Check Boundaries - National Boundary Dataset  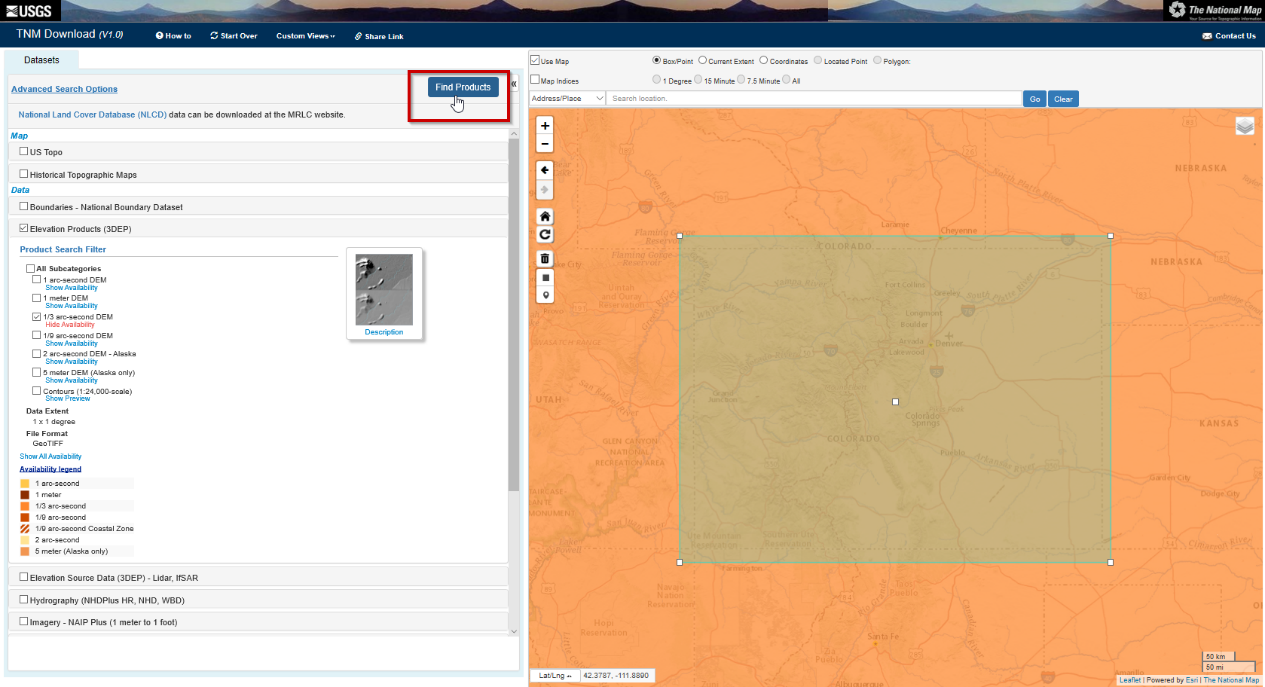click(x=24, y=207)
